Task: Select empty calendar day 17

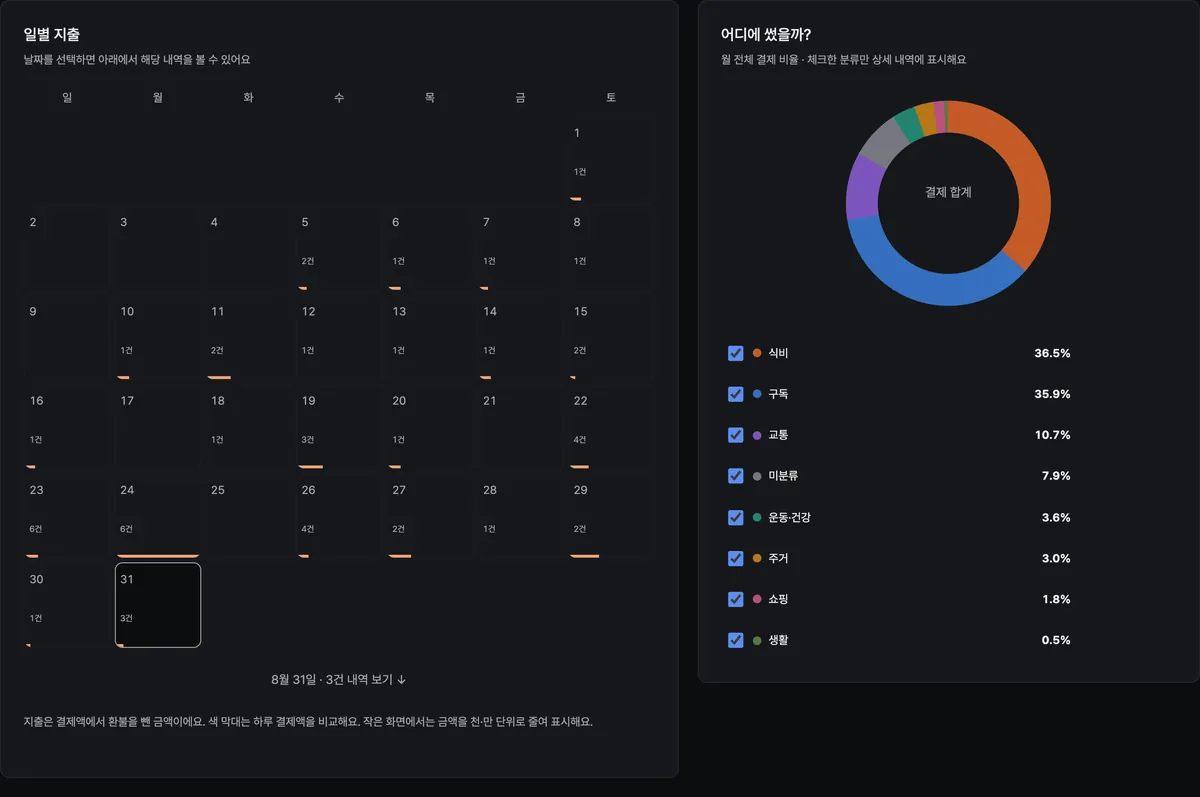Action: (158, 427)
